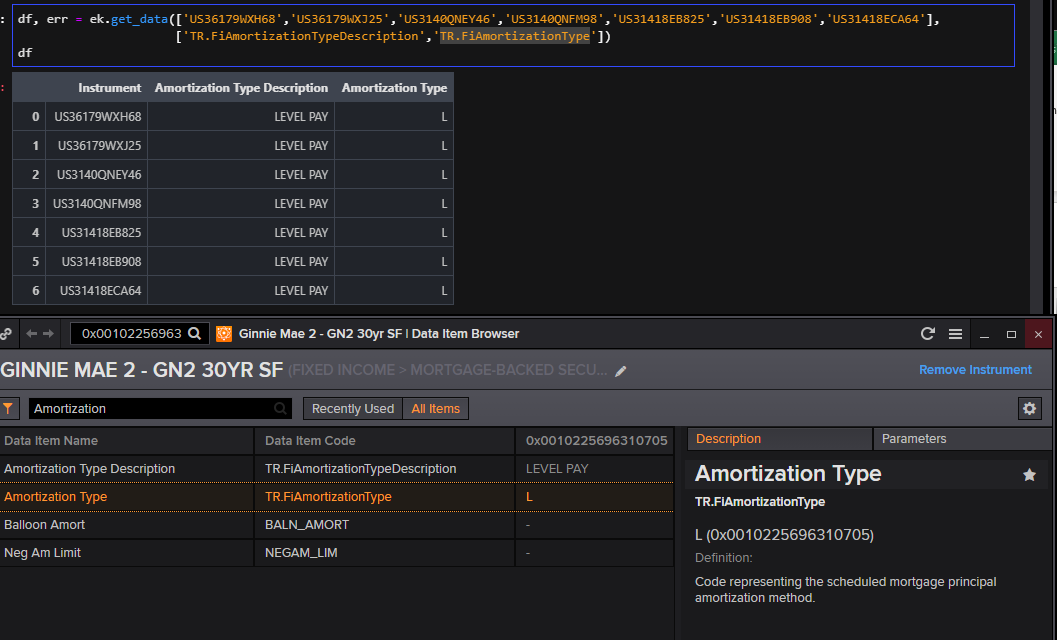Click instrument cell US3140QNEY46

pyautogui.click(x=96, y=175)
